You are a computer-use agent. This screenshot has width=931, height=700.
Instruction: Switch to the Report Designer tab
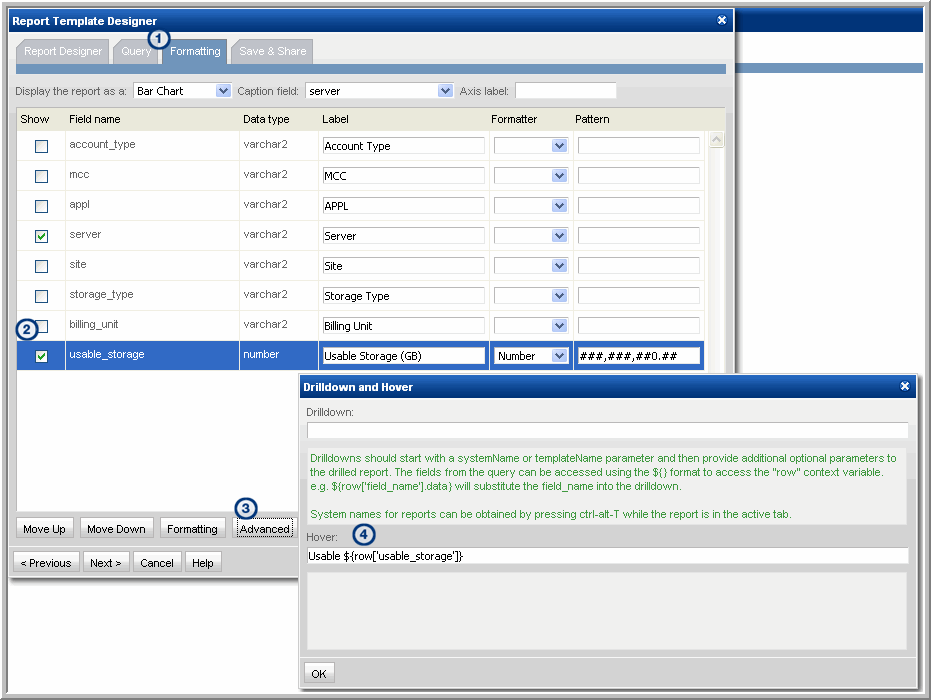click(x=63, y=51)
